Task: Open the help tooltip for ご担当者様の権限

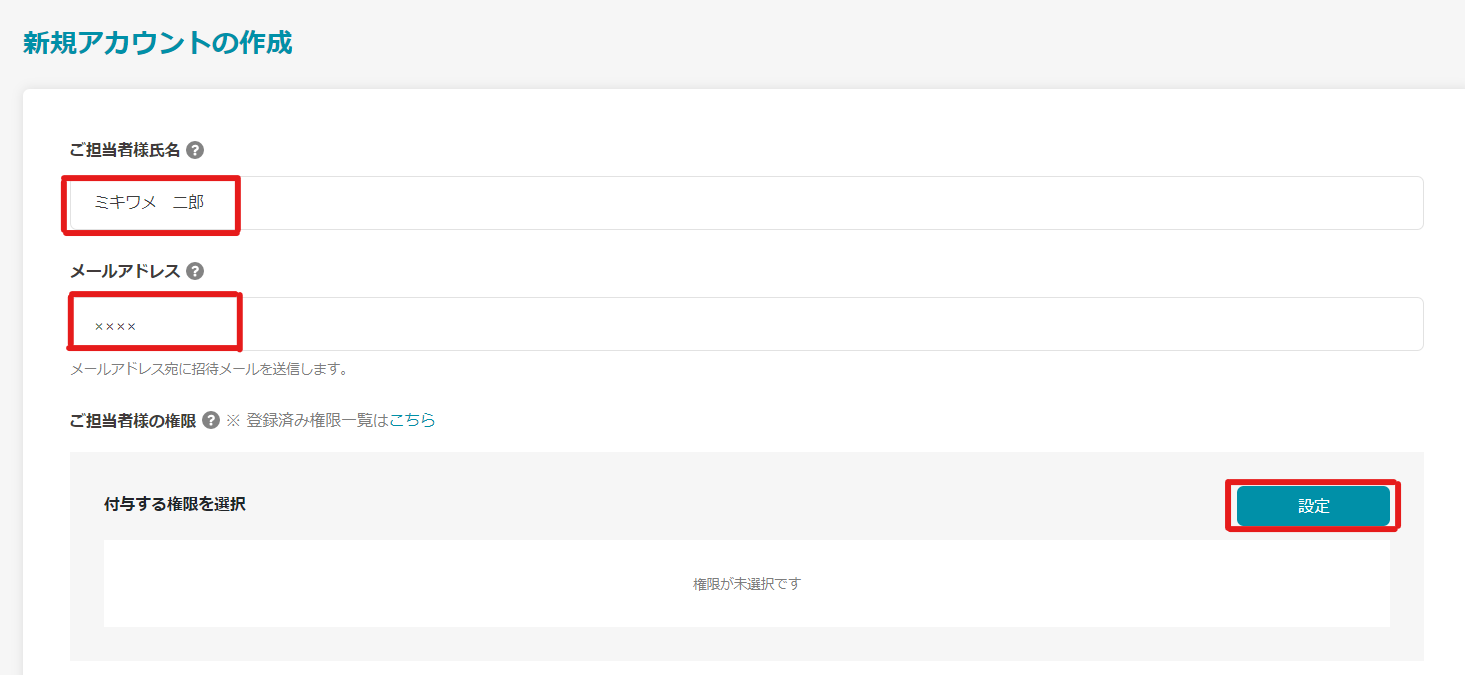Action: click(211, 421)
